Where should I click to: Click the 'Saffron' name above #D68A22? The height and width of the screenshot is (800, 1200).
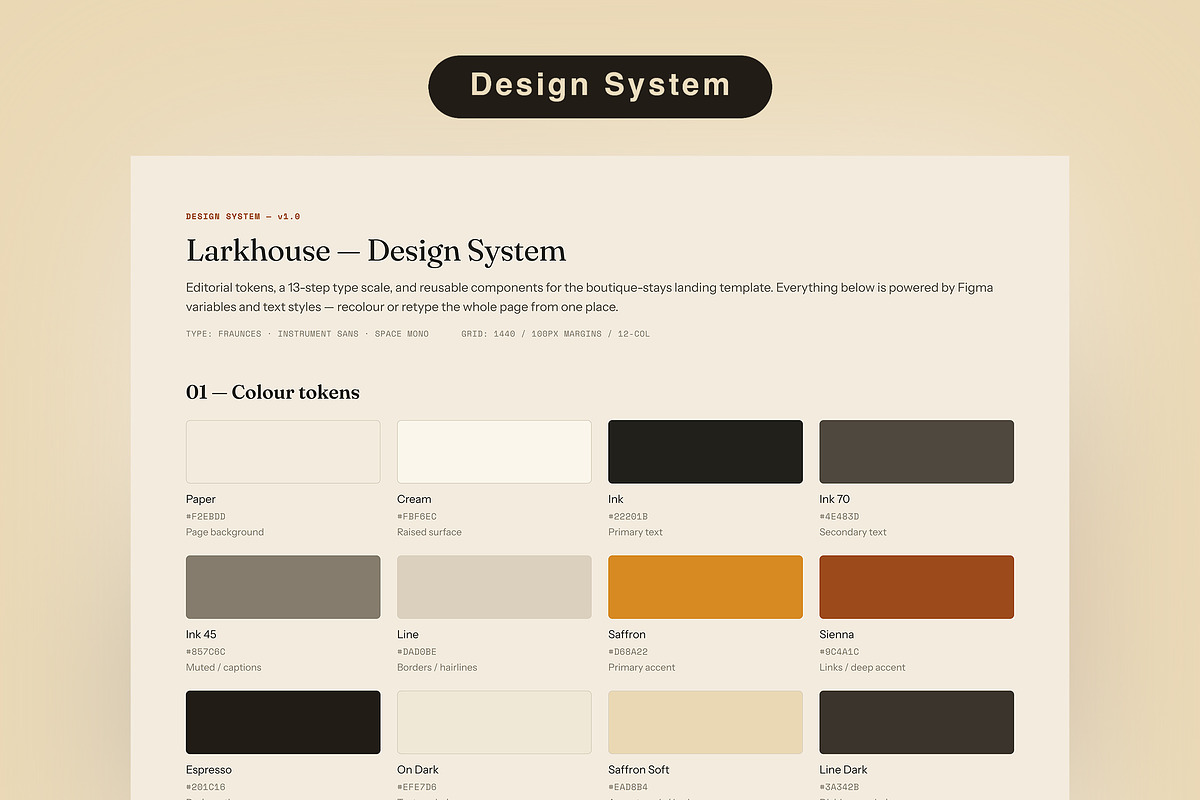point(627,634)
